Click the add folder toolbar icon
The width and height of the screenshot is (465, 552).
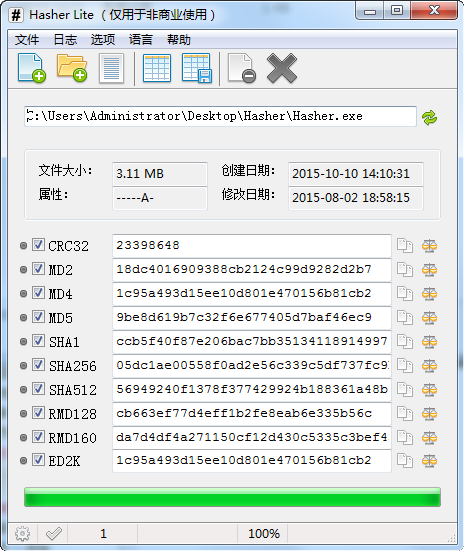click(72, 68)
